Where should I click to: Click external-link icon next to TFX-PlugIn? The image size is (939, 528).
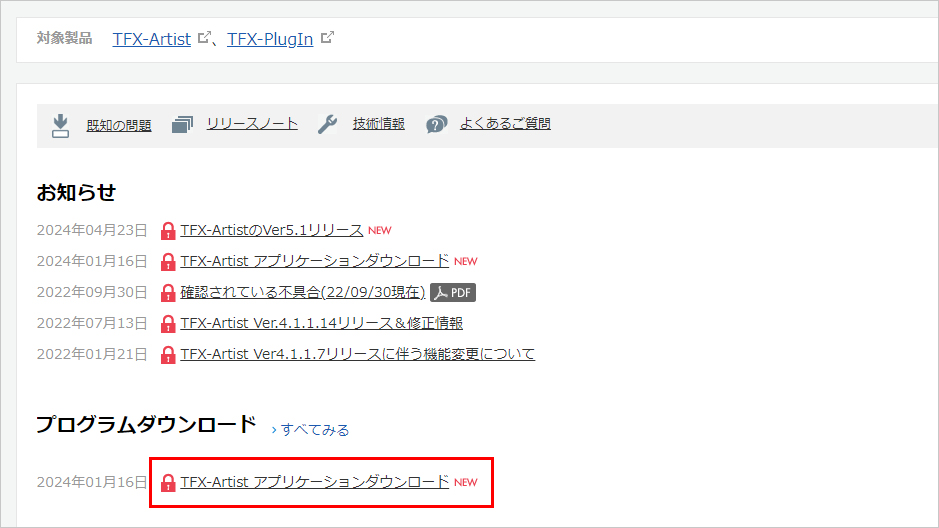point(327,38)
